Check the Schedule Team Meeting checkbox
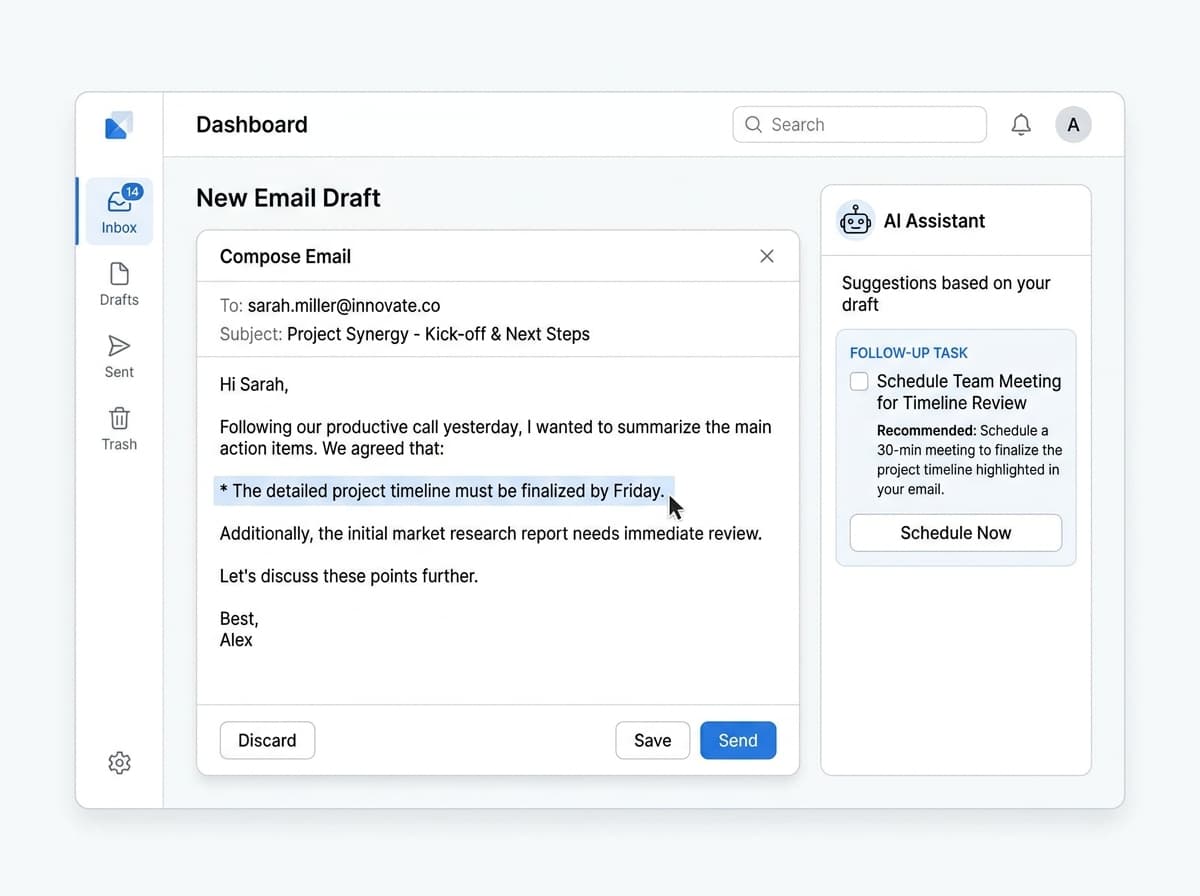The image size is (1200, 896). pyautogui.click(x=859, y=381)
